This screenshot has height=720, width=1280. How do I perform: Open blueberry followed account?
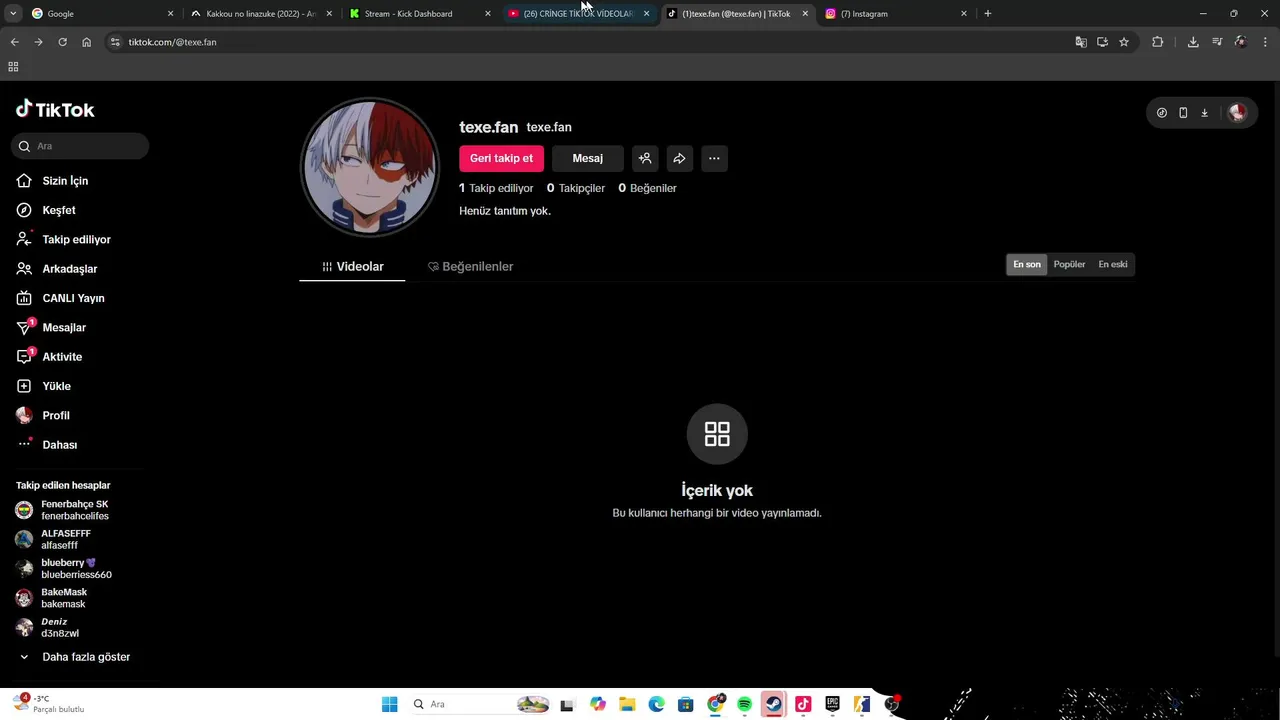tap(76, 569)
